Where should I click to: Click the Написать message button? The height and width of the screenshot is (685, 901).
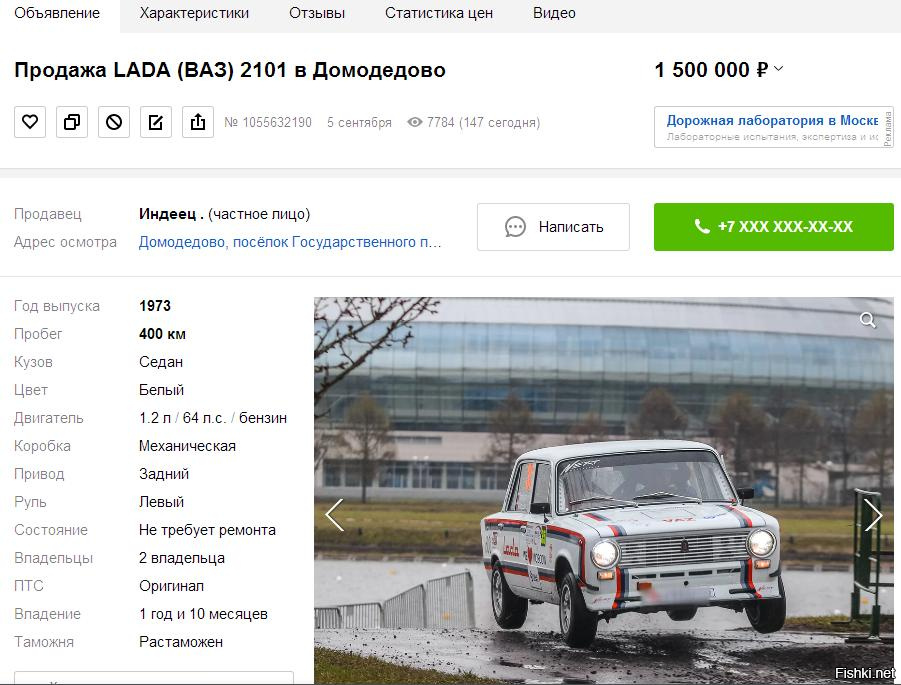[553, 227]
